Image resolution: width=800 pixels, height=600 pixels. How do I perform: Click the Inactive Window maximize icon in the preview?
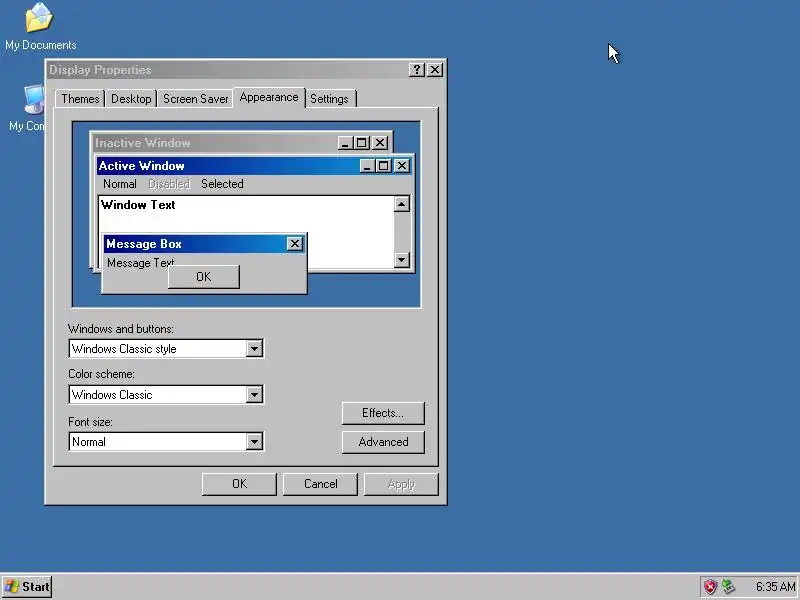point(362,143)
